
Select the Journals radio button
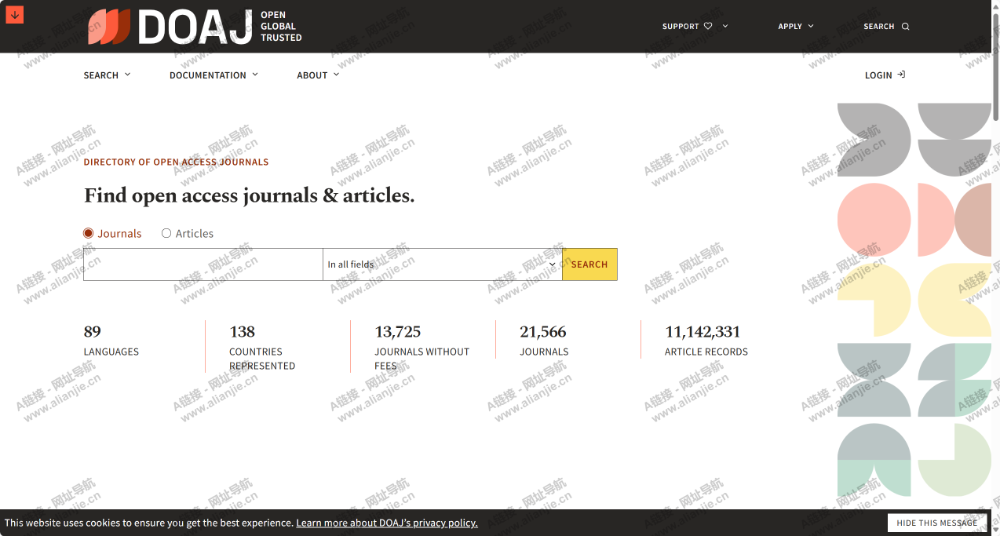[89, 234]
